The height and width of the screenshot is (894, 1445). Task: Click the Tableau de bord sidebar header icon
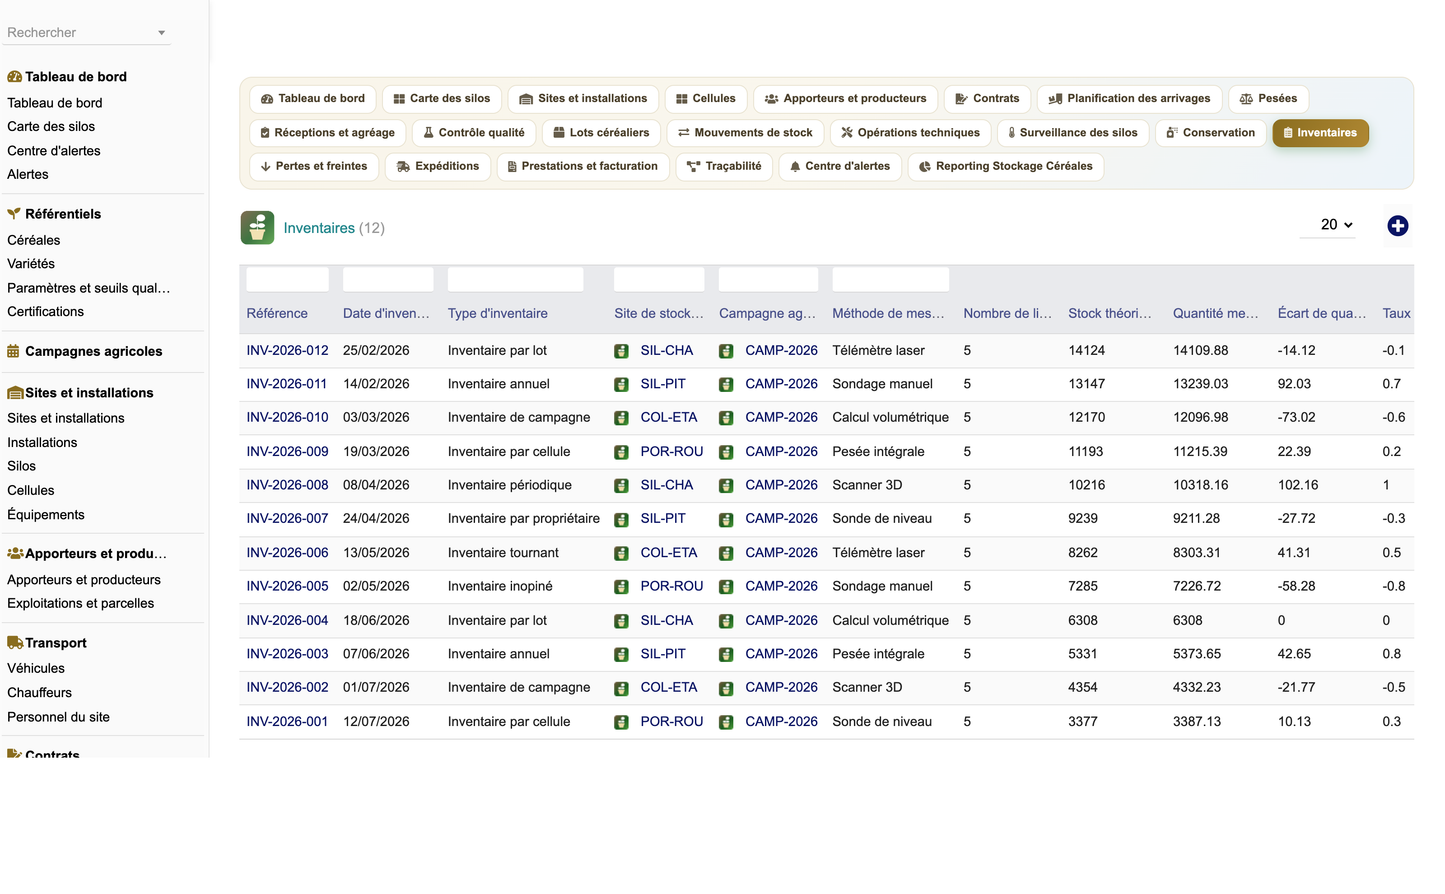point(14,77)
